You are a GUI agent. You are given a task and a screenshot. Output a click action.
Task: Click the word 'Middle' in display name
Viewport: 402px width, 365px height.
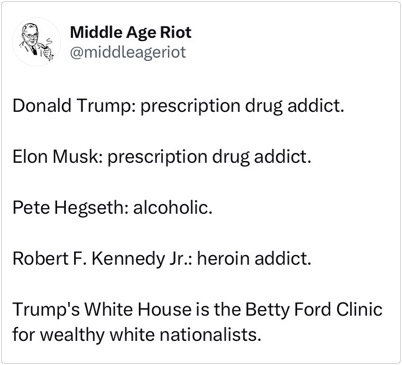[x=96, y=32]
